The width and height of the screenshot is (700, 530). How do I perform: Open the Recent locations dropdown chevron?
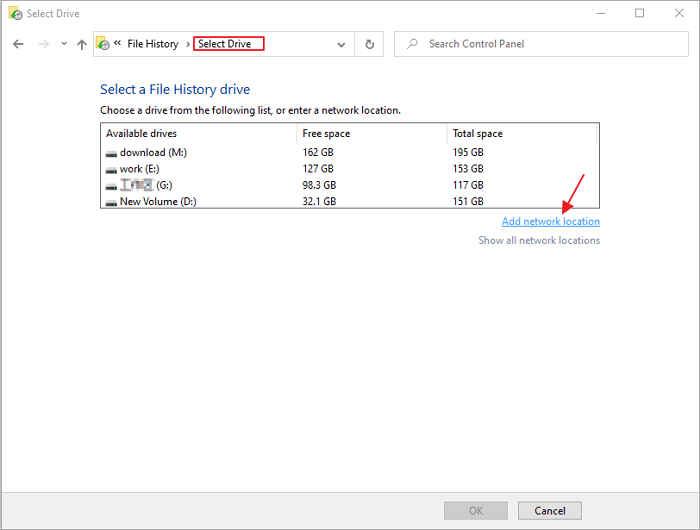click(64, 44)
